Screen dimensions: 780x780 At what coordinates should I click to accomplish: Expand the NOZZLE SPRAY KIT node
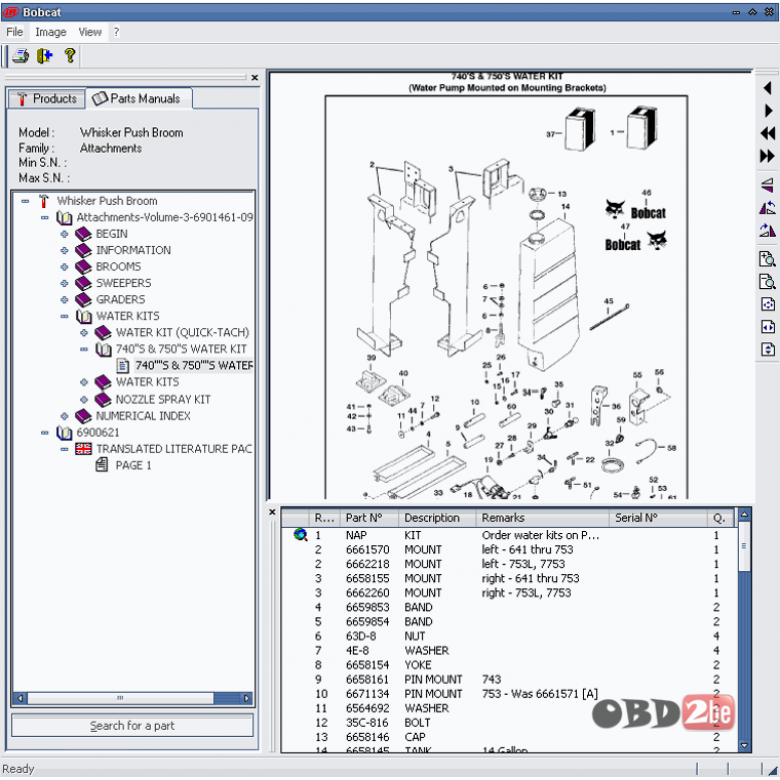pos(84,399)
